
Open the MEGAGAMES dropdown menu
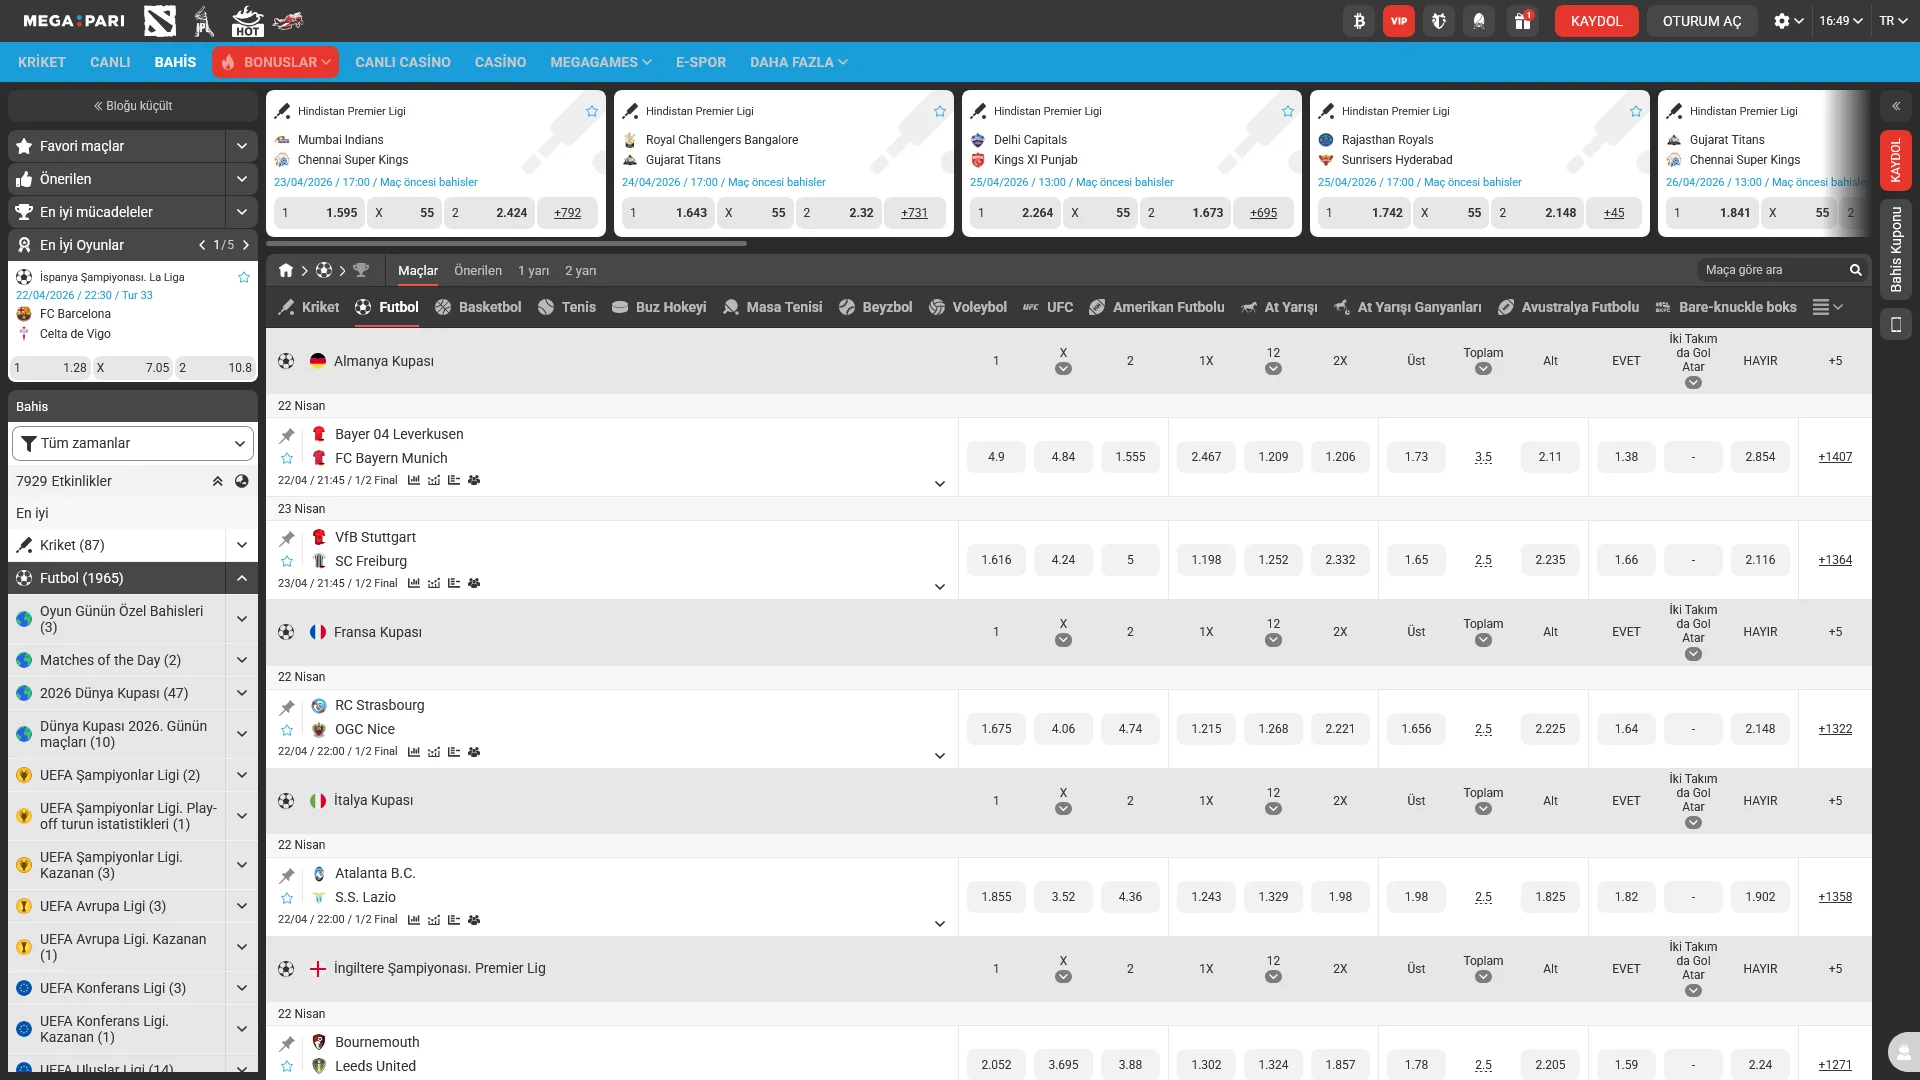[601, 62]
